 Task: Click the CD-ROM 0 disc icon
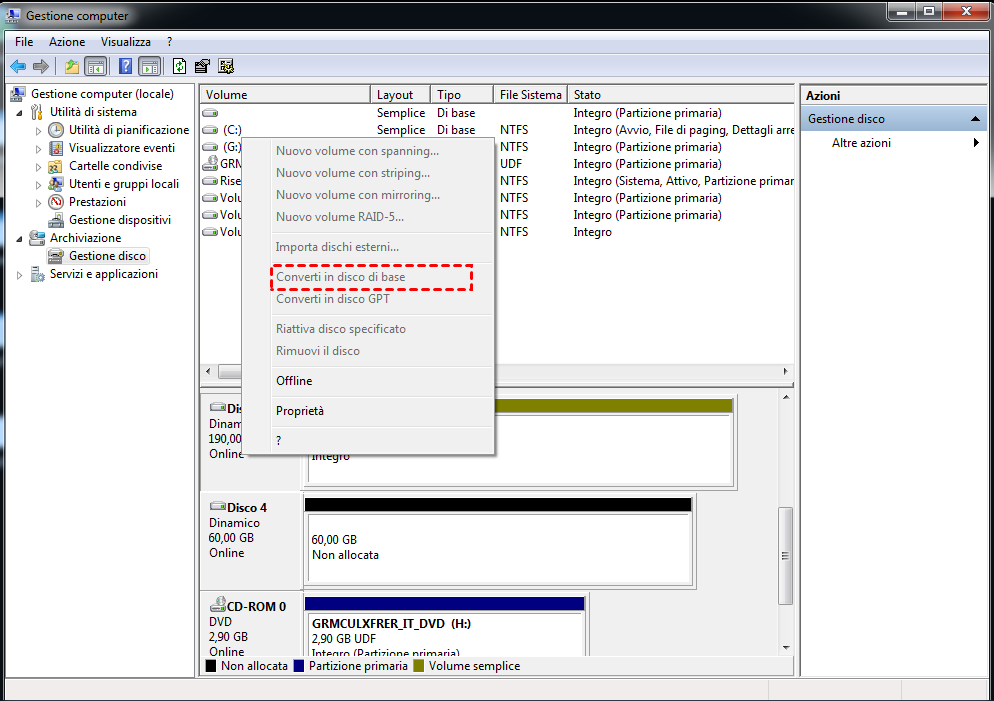click(218, 605)
